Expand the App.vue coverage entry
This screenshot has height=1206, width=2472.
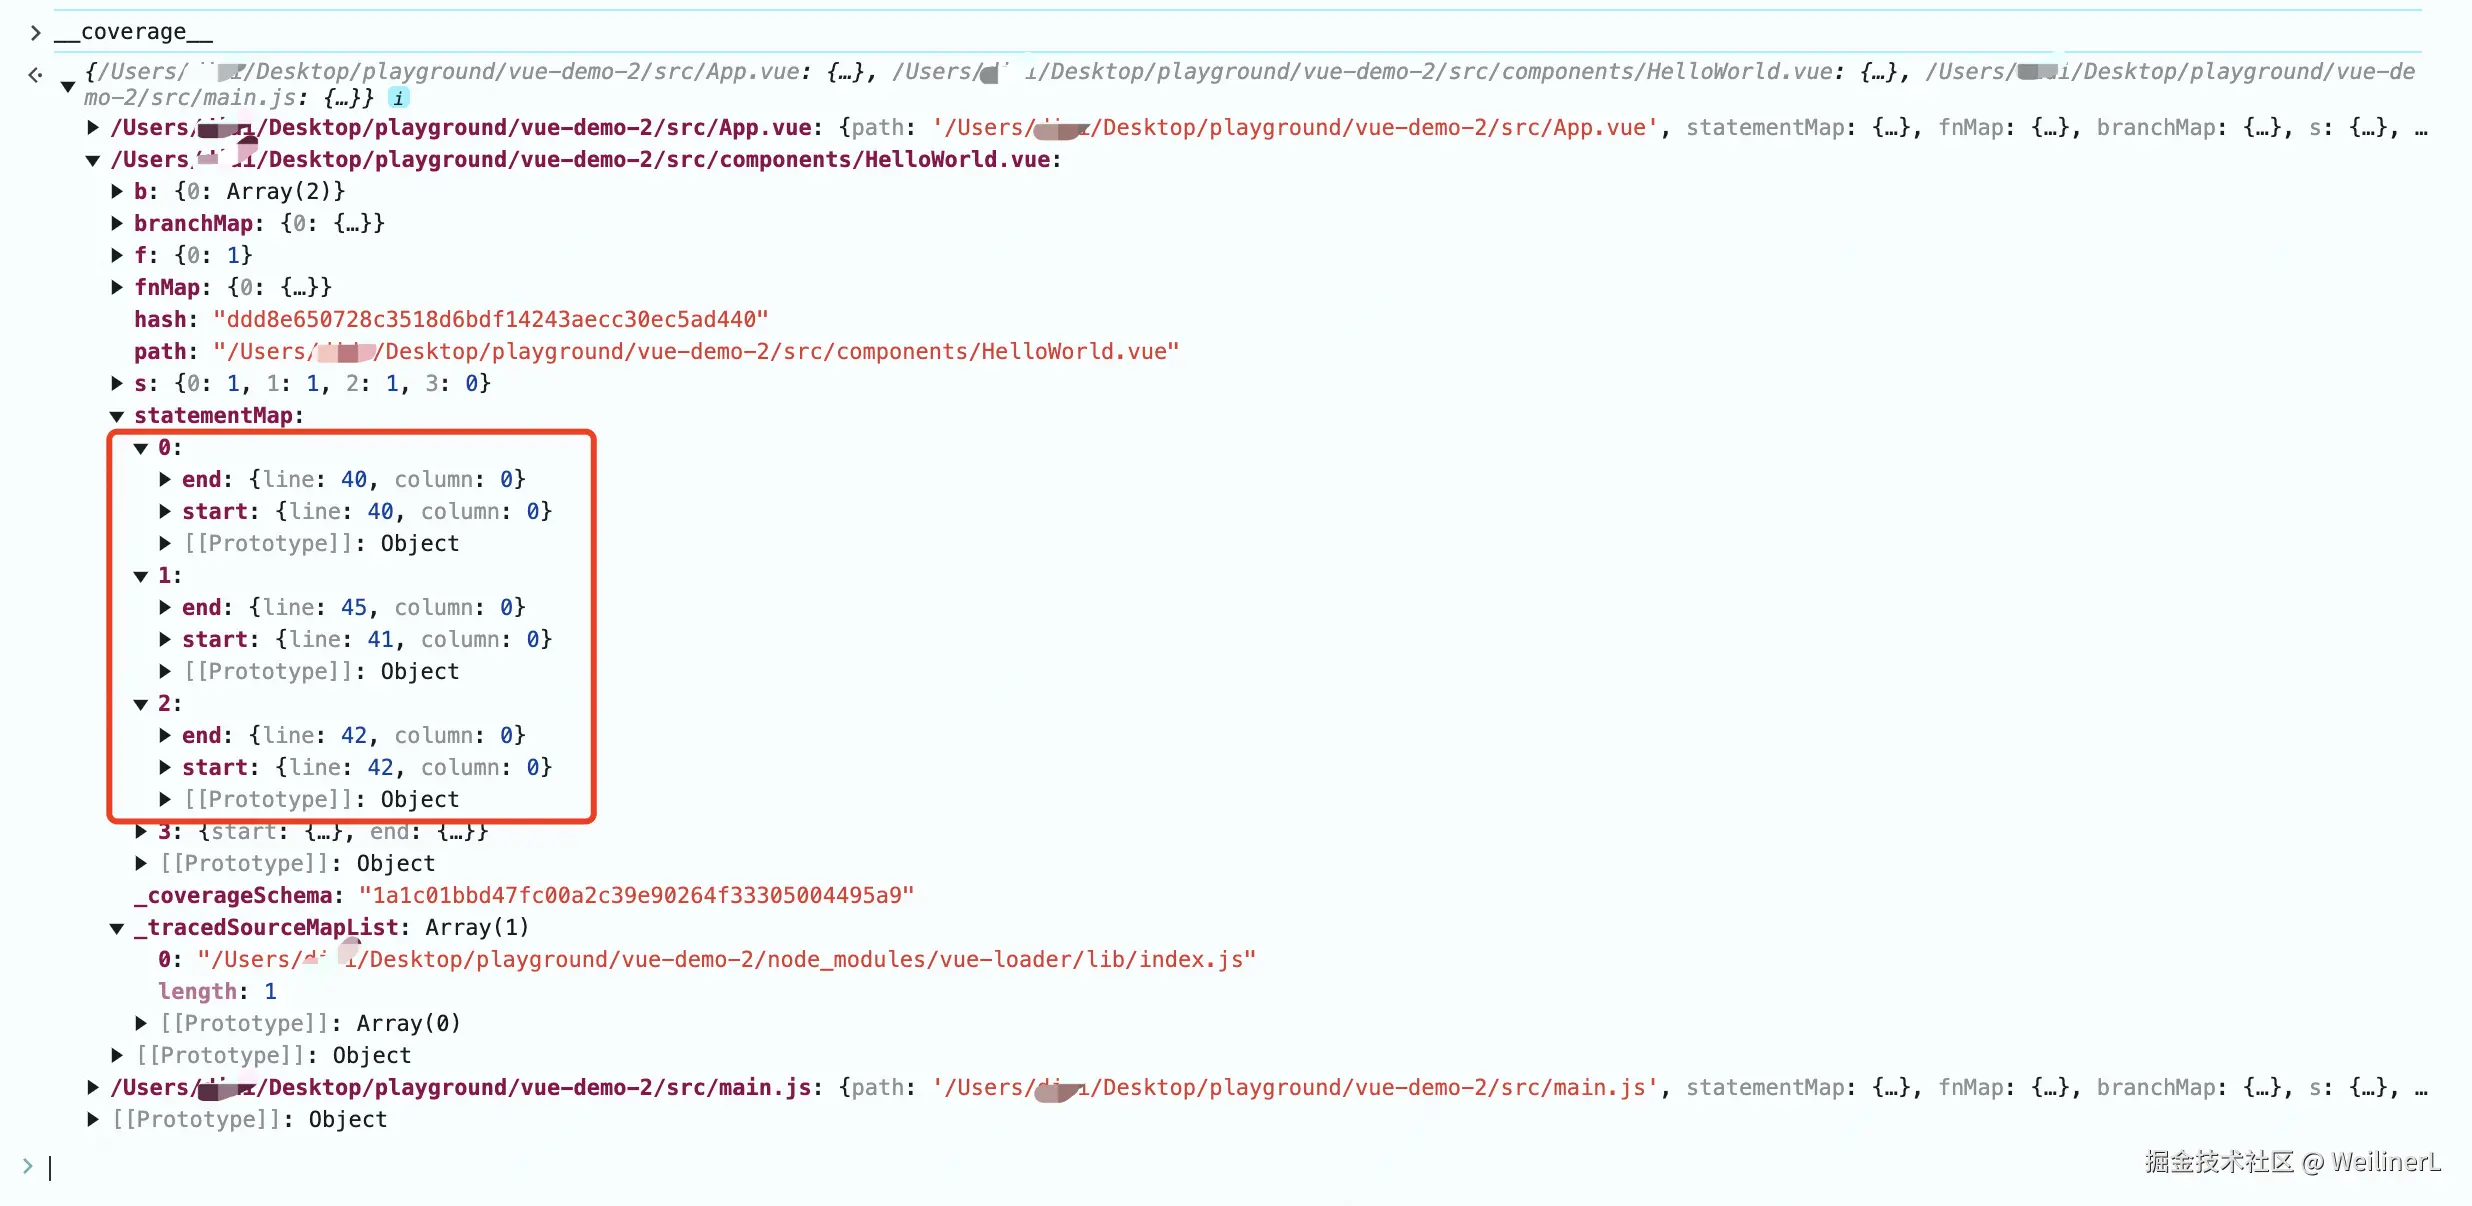click(x=93, y=127)
